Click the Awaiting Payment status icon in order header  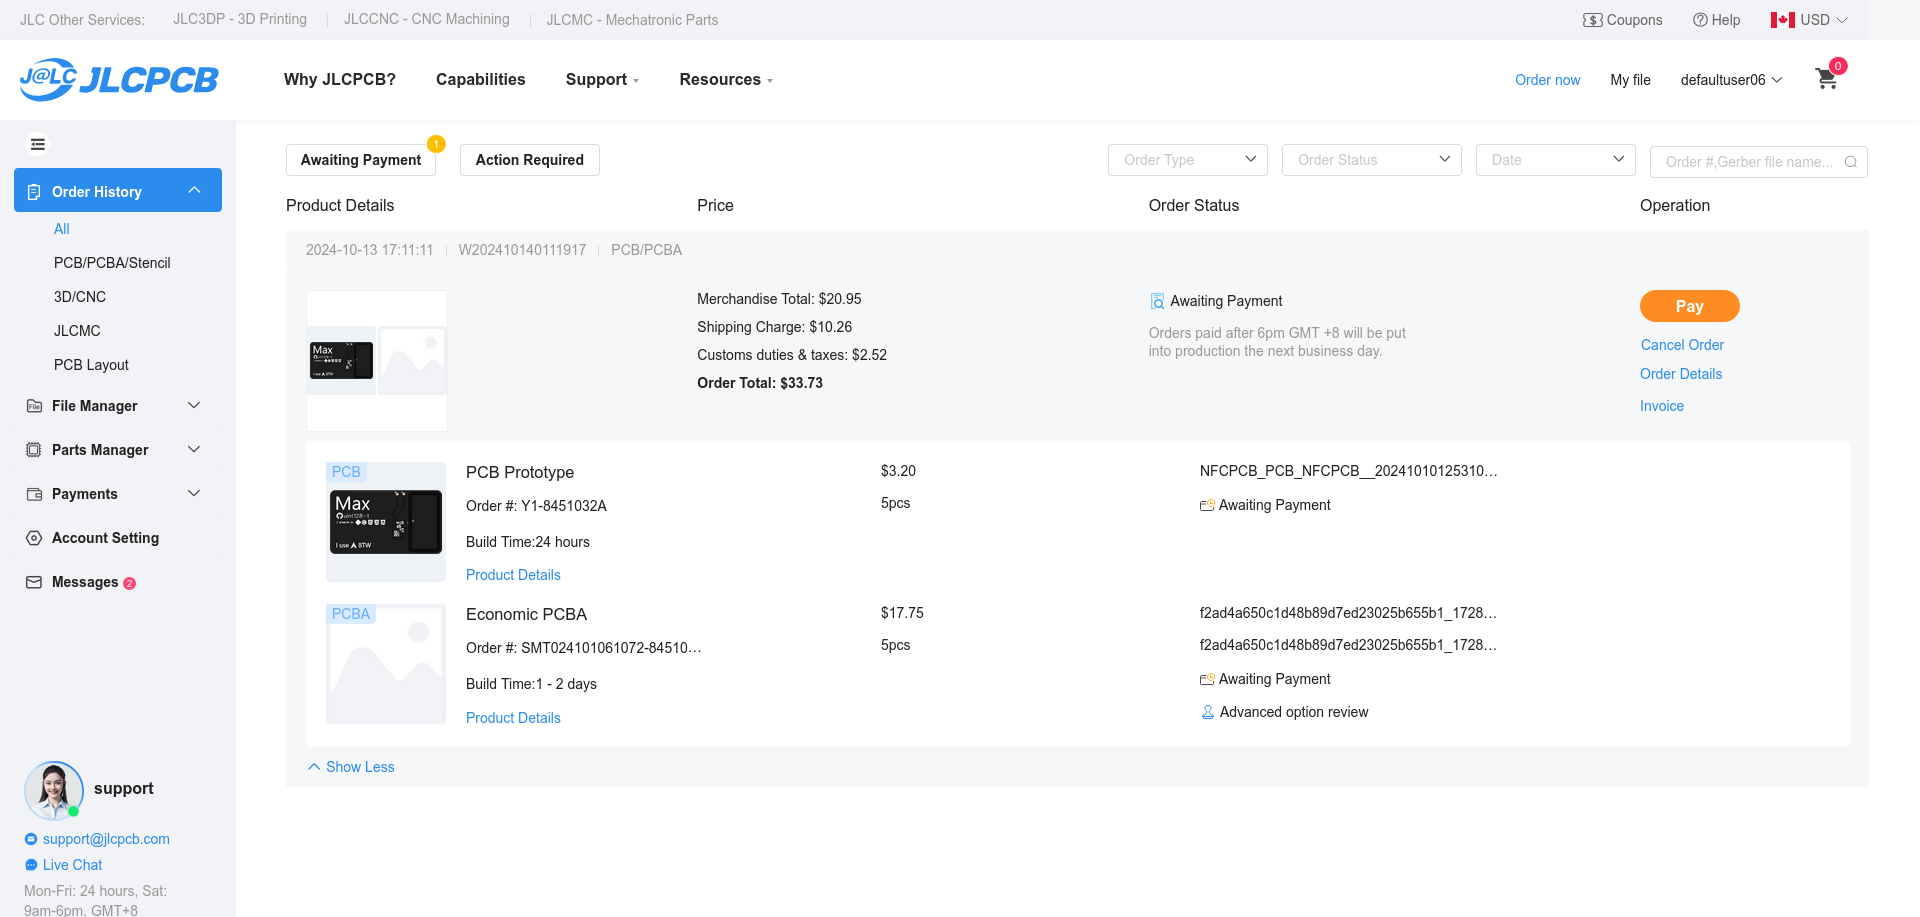click(x=1157, y=301)
